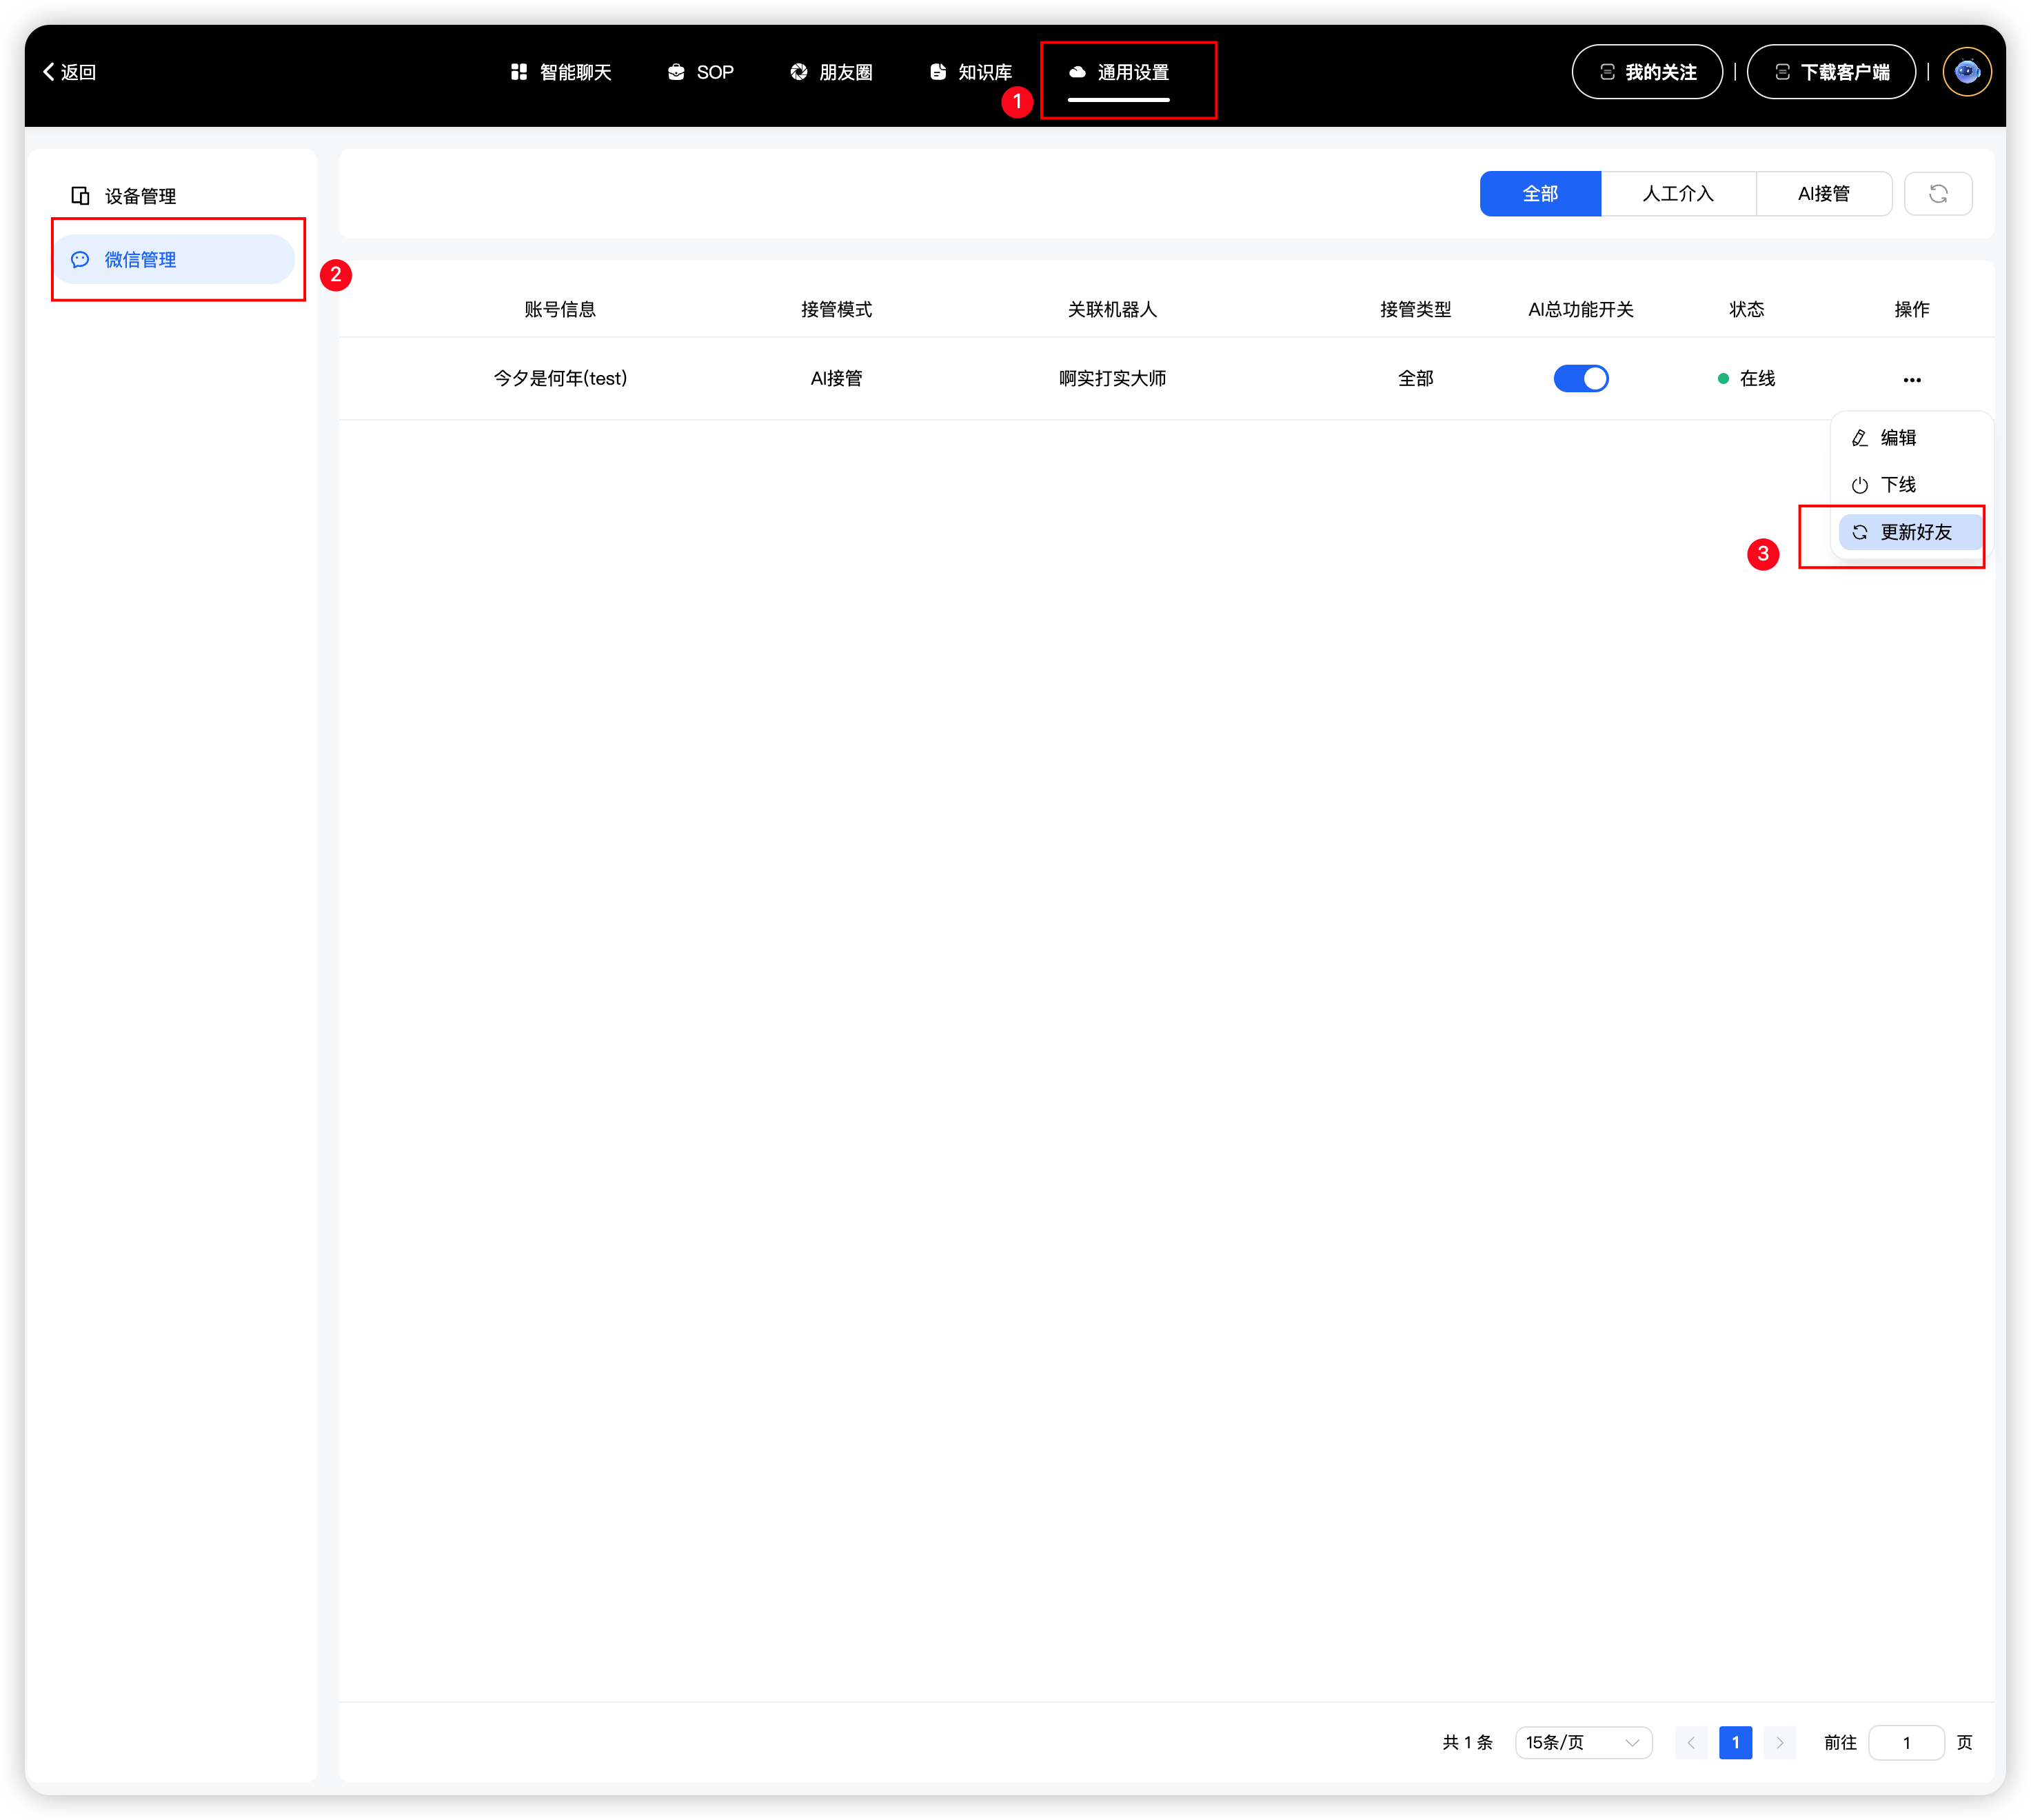Viewport: 2031px width, 1820px height.
Task: Open 朋友圈 in the navigation bar
Action: pyautogui.click(x=832, y=72)
